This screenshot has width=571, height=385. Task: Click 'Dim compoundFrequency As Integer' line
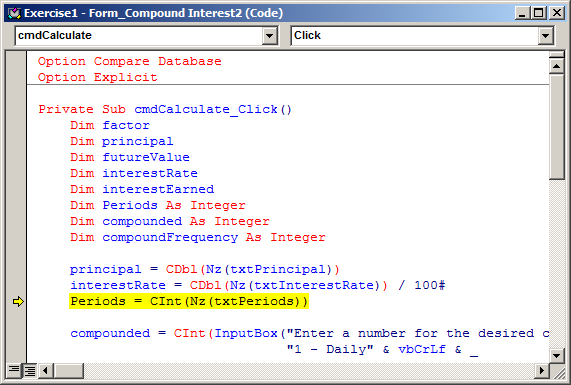pyautogui.click(x=198, y=237)
